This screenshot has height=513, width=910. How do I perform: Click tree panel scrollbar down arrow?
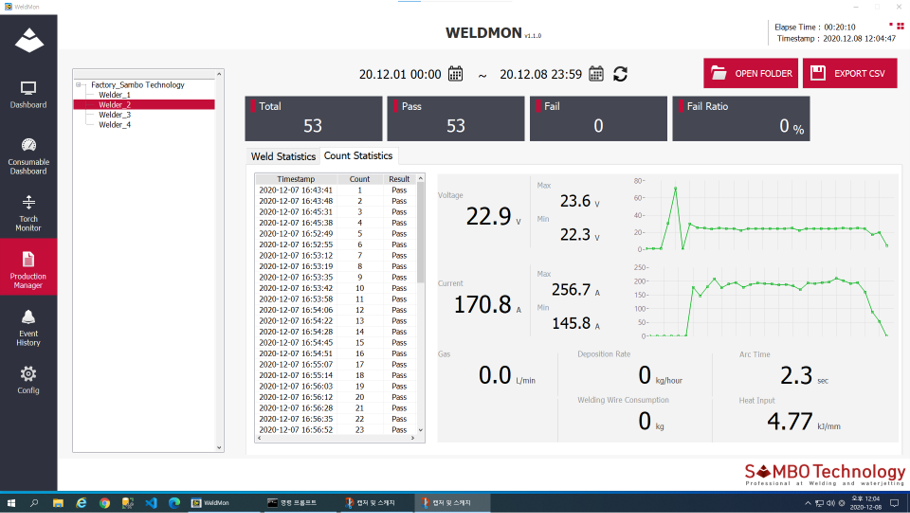219,447
